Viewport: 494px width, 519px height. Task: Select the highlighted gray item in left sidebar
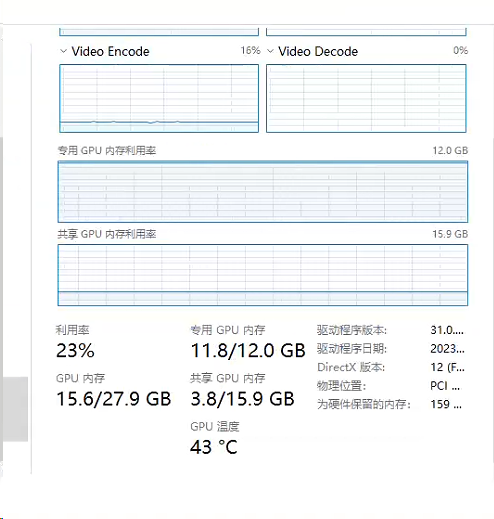15,409
